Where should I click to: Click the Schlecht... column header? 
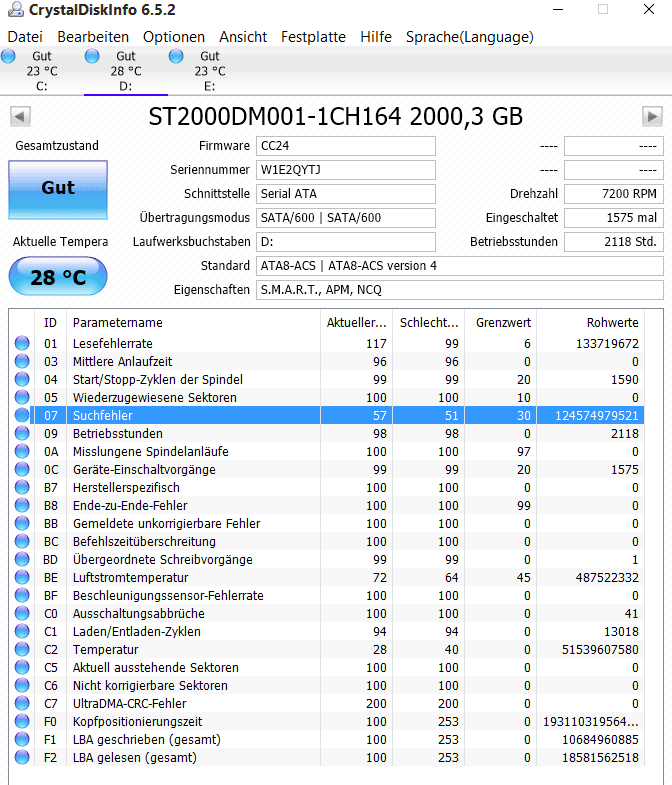click(x=429, y=322)
